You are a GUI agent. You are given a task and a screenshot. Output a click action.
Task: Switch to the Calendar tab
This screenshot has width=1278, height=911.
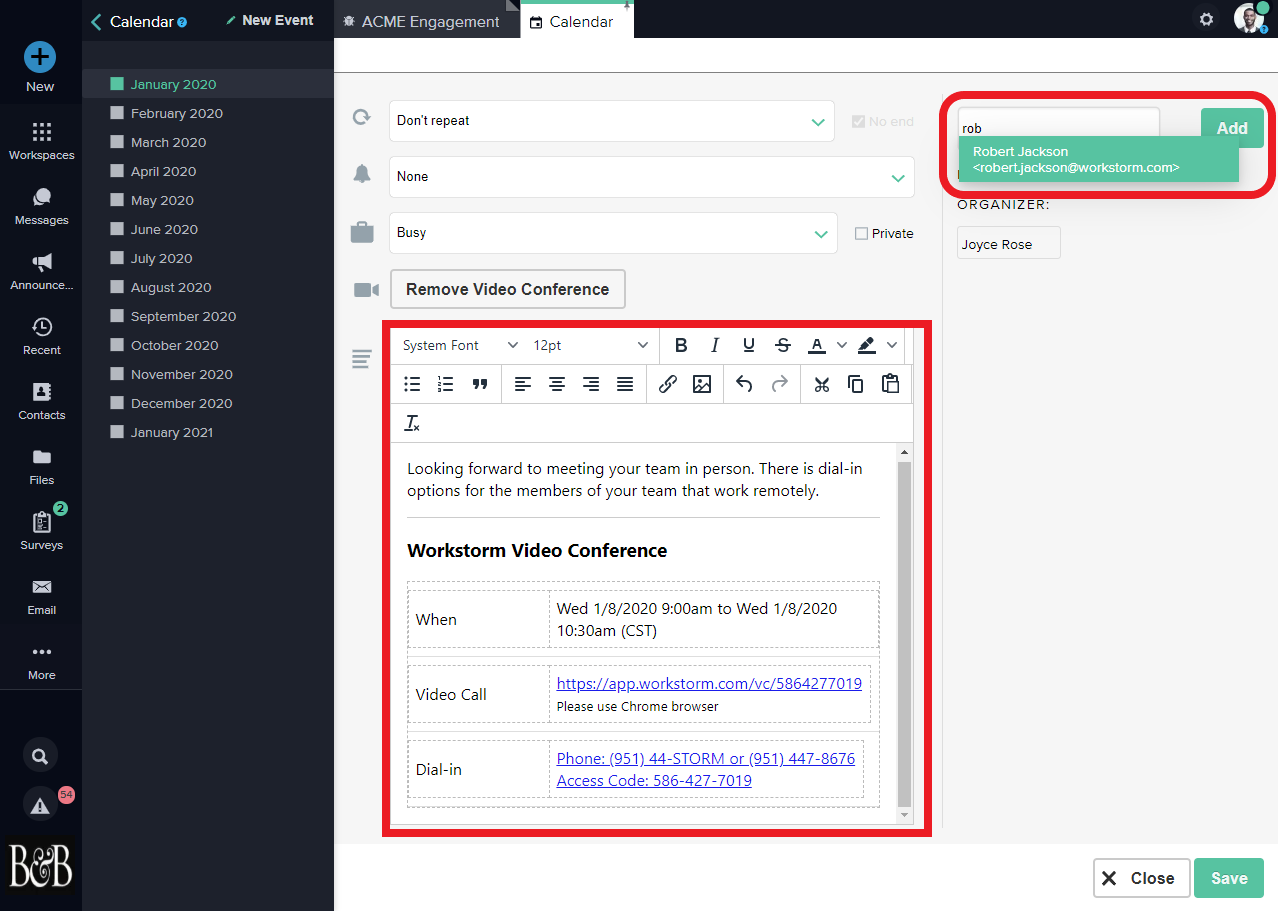pos(577,21)
